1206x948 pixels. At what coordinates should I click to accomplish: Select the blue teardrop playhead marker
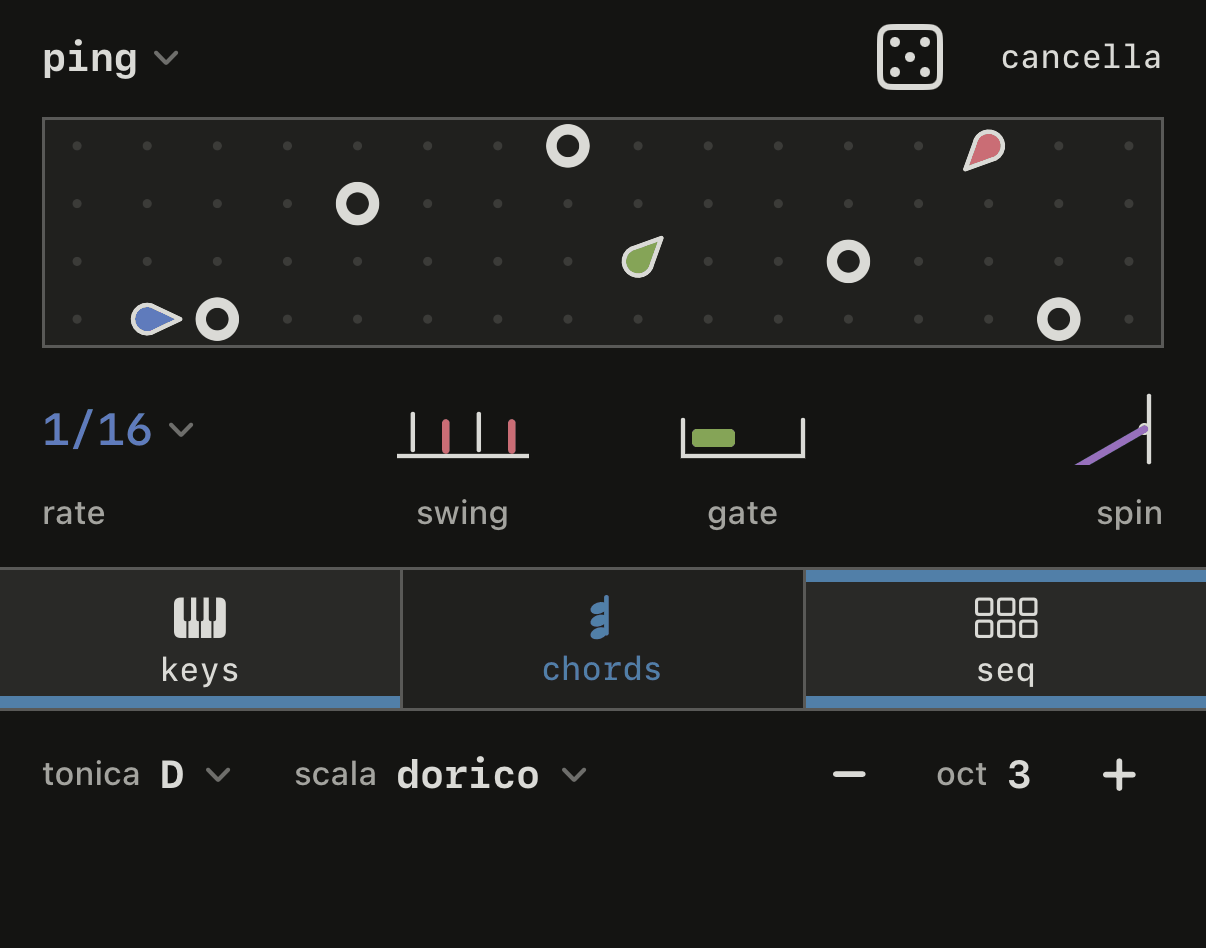click(x=156, y=319)
